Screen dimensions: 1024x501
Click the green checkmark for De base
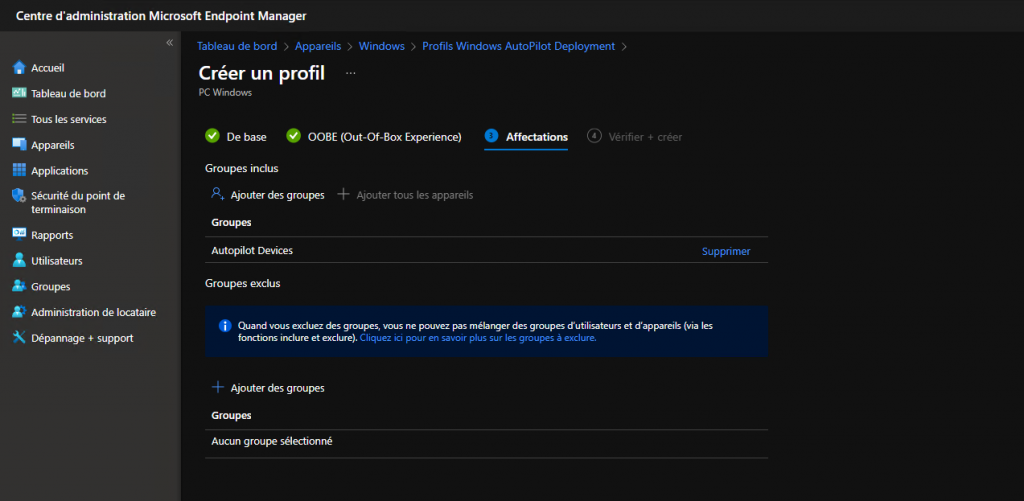212,137
